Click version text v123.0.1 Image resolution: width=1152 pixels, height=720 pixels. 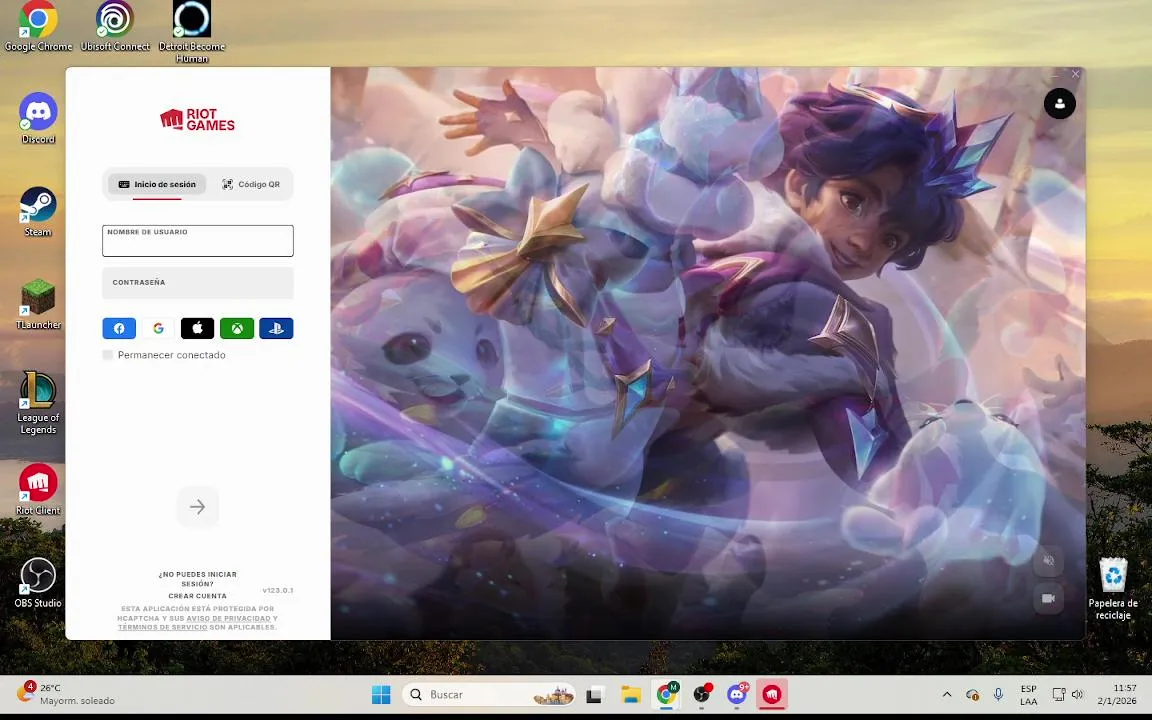pyautogui.click(x=278, y=591)
